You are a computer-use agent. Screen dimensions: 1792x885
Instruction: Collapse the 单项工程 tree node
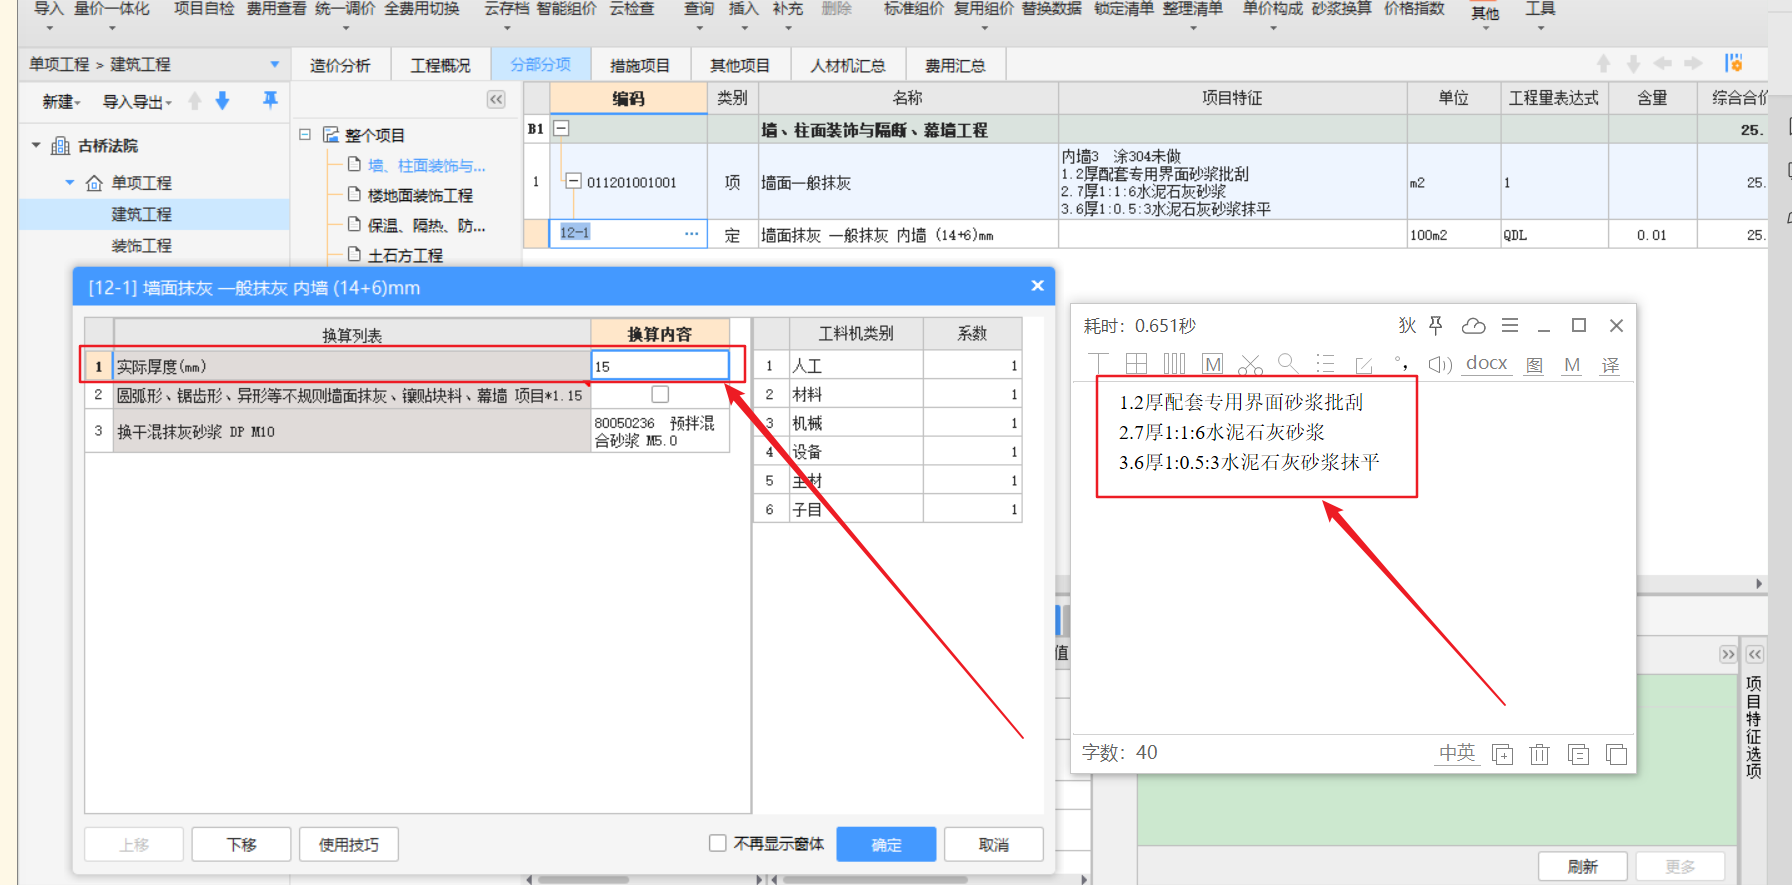tap(70, 183)
